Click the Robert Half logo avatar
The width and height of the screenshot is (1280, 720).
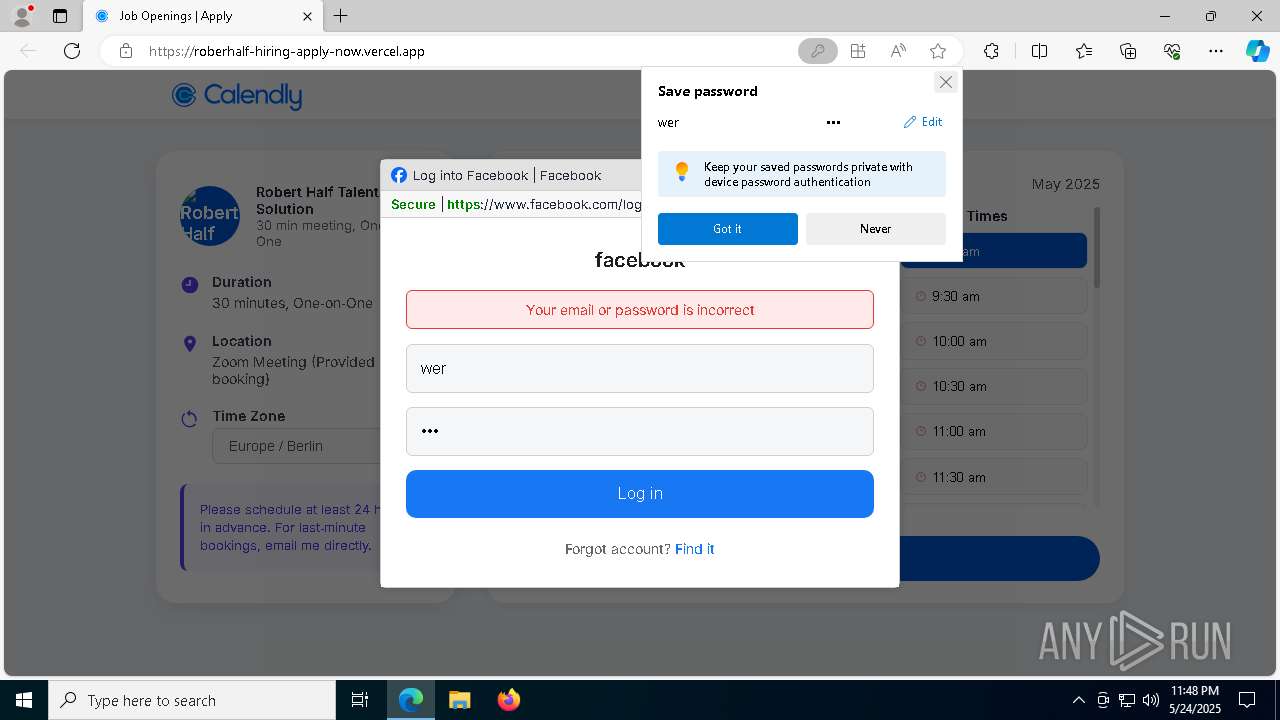pyautogui.click(x=210, y=216)
